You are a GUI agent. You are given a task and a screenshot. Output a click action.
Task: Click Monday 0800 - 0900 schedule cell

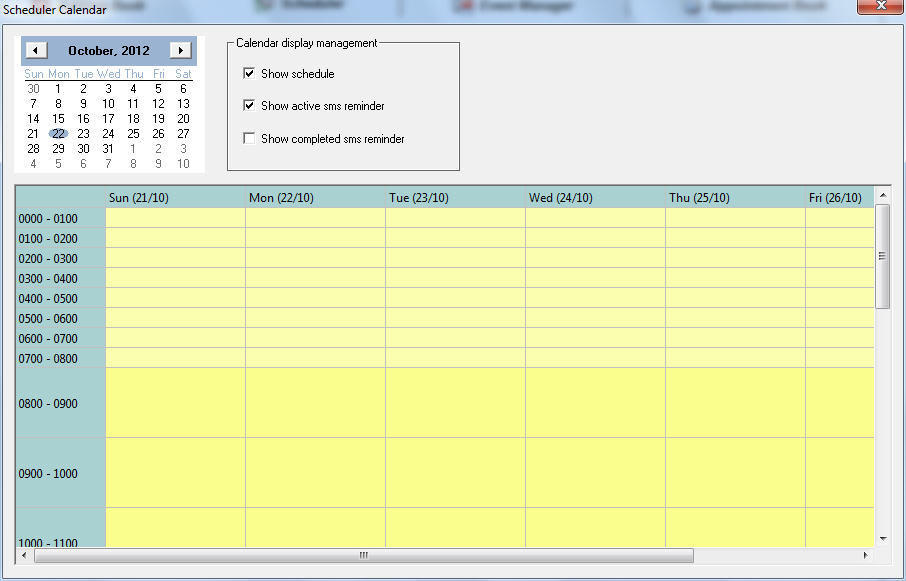315,403
